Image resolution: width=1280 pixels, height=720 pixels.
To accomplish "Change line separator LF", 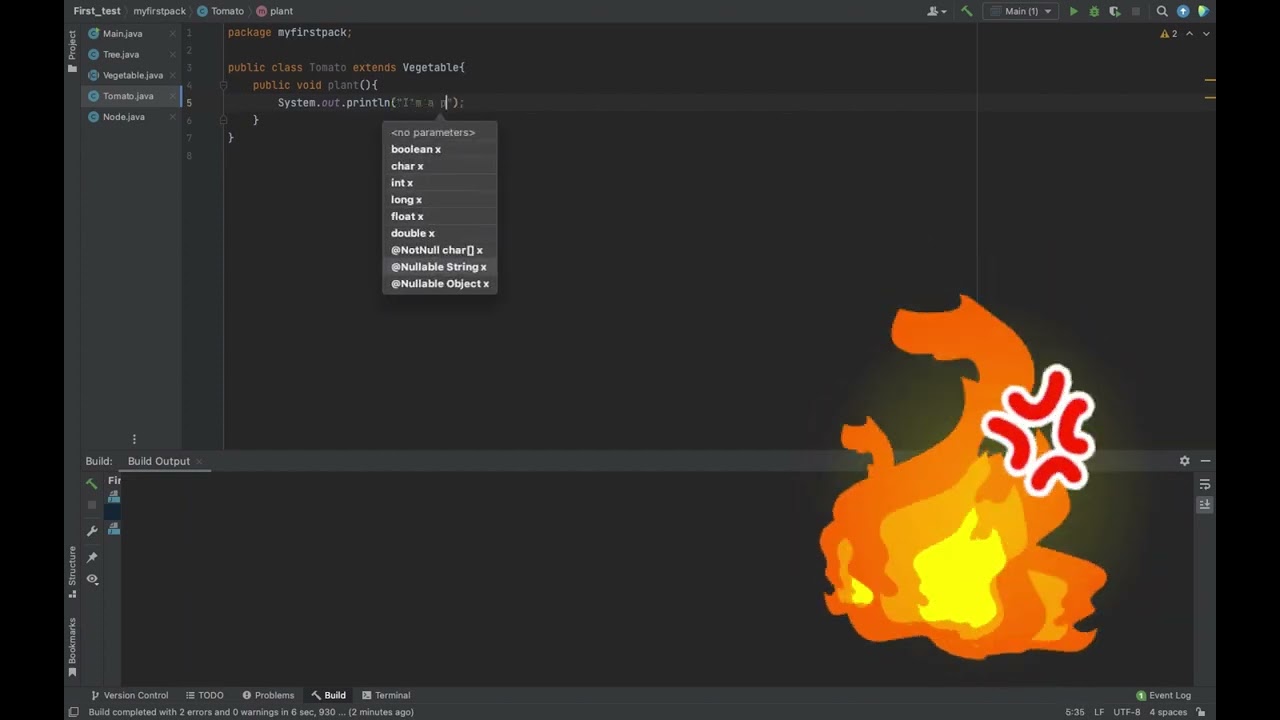I will pyautogui.click(x=1099, y=712).
